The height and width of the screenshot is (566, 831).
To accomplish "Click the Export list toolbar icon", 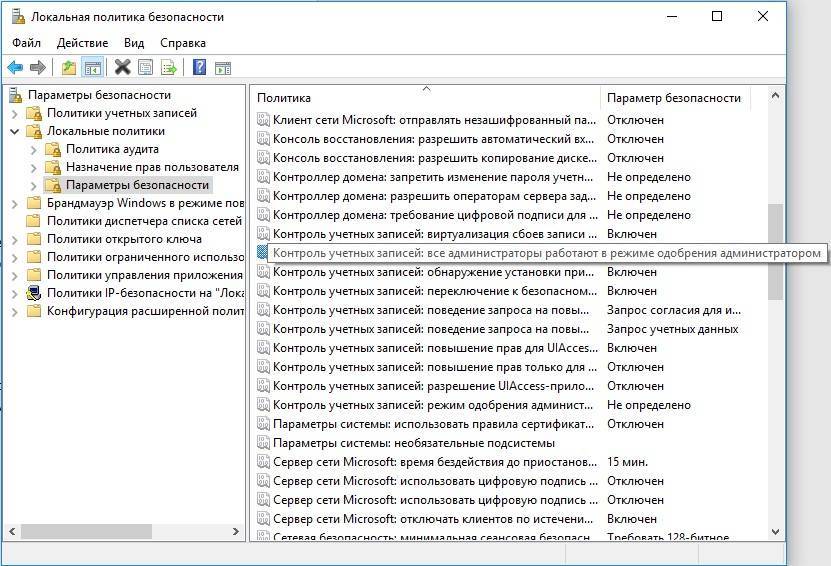I will coord(169,67).
